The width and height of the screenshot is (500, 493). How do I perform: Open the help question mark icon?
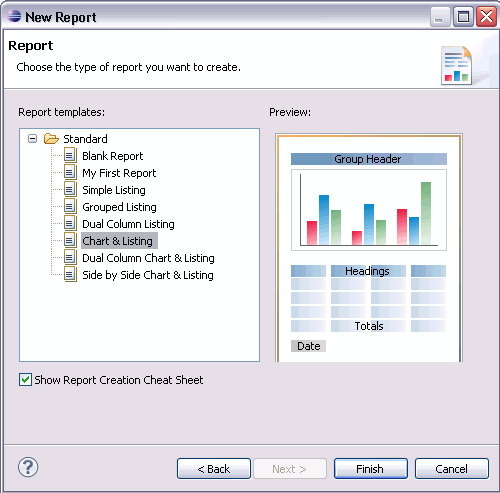(28, 467)
